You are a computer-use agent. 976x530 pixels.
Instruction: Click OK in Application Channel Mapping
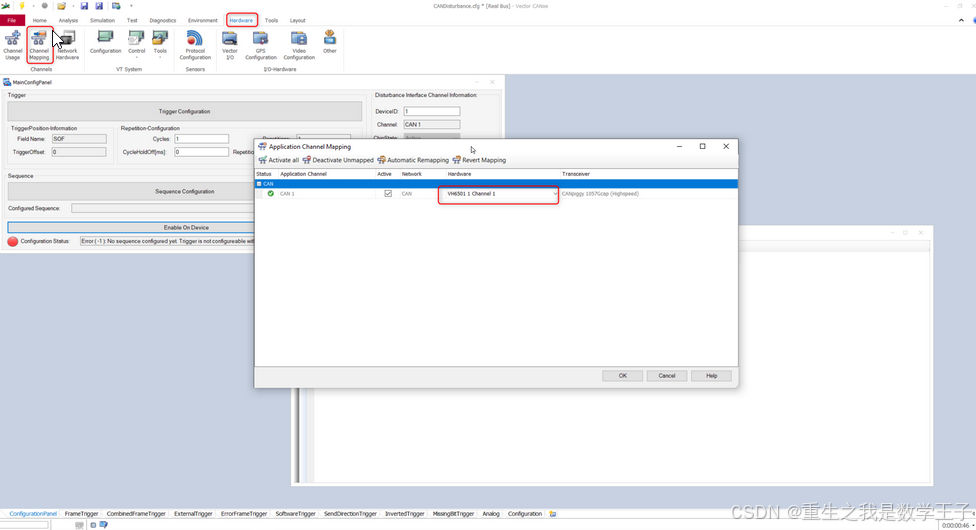coord(622,376)
